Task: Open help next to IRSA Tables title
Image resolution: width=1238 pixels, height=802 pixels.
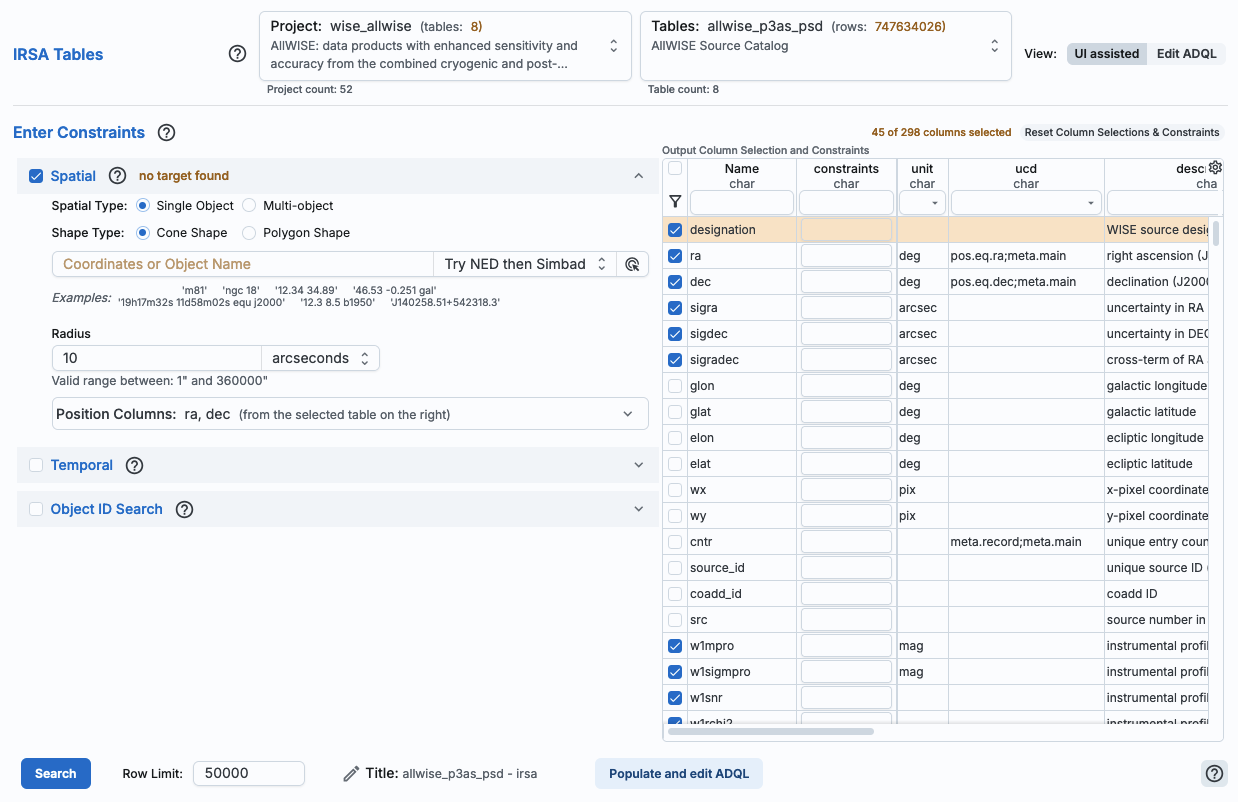Action: pos(237,54)
